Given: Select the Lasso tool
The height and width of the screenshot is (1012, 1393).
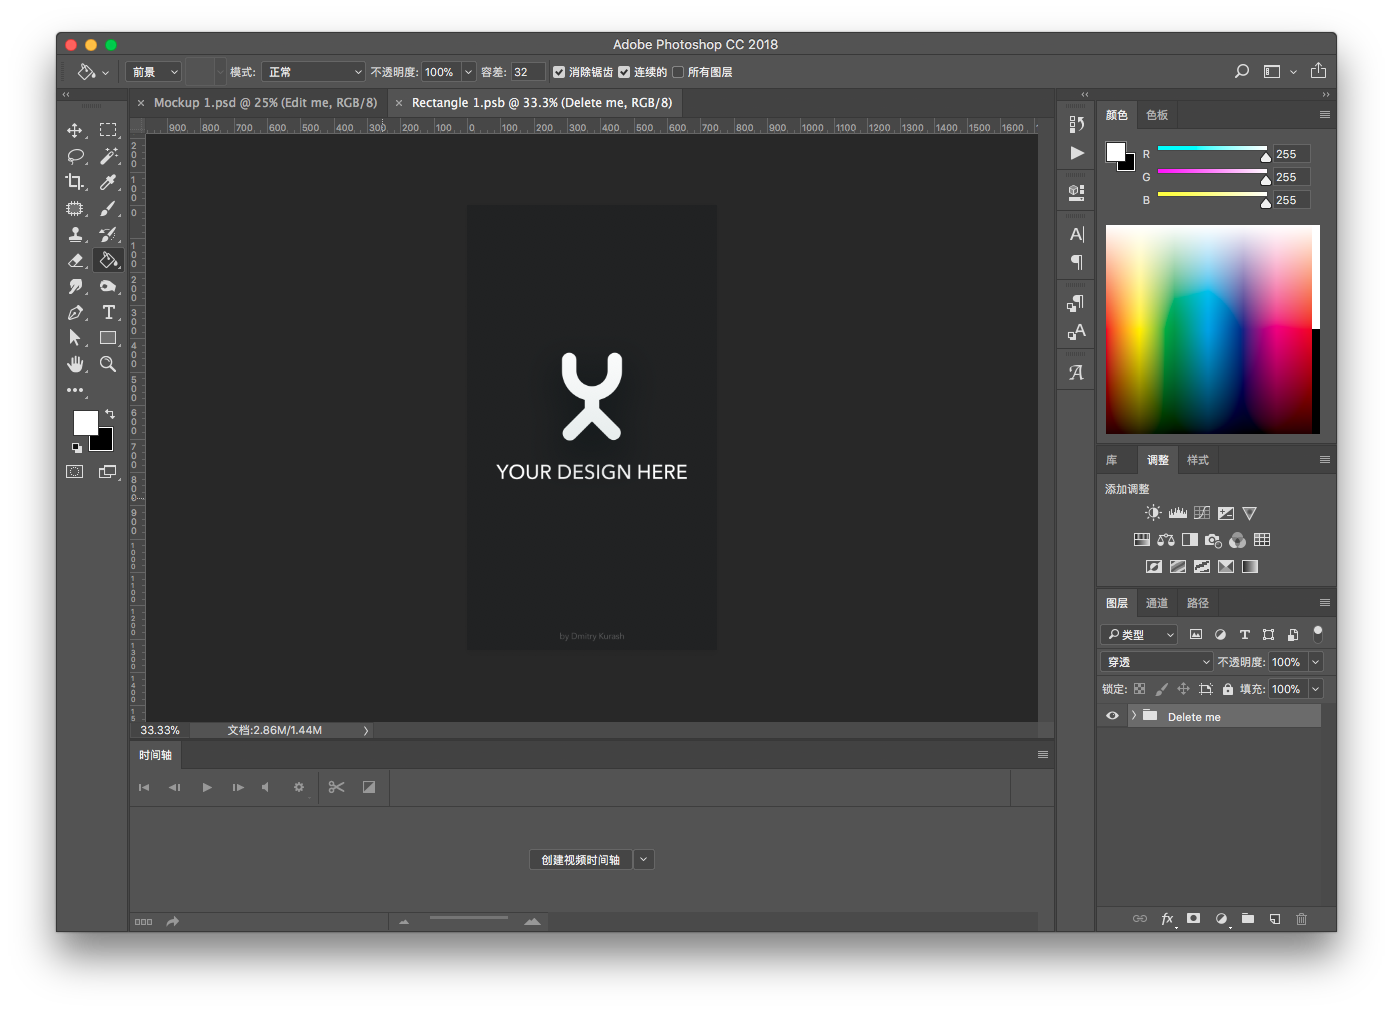Looking at the screenshot, I should pos(75,156).
